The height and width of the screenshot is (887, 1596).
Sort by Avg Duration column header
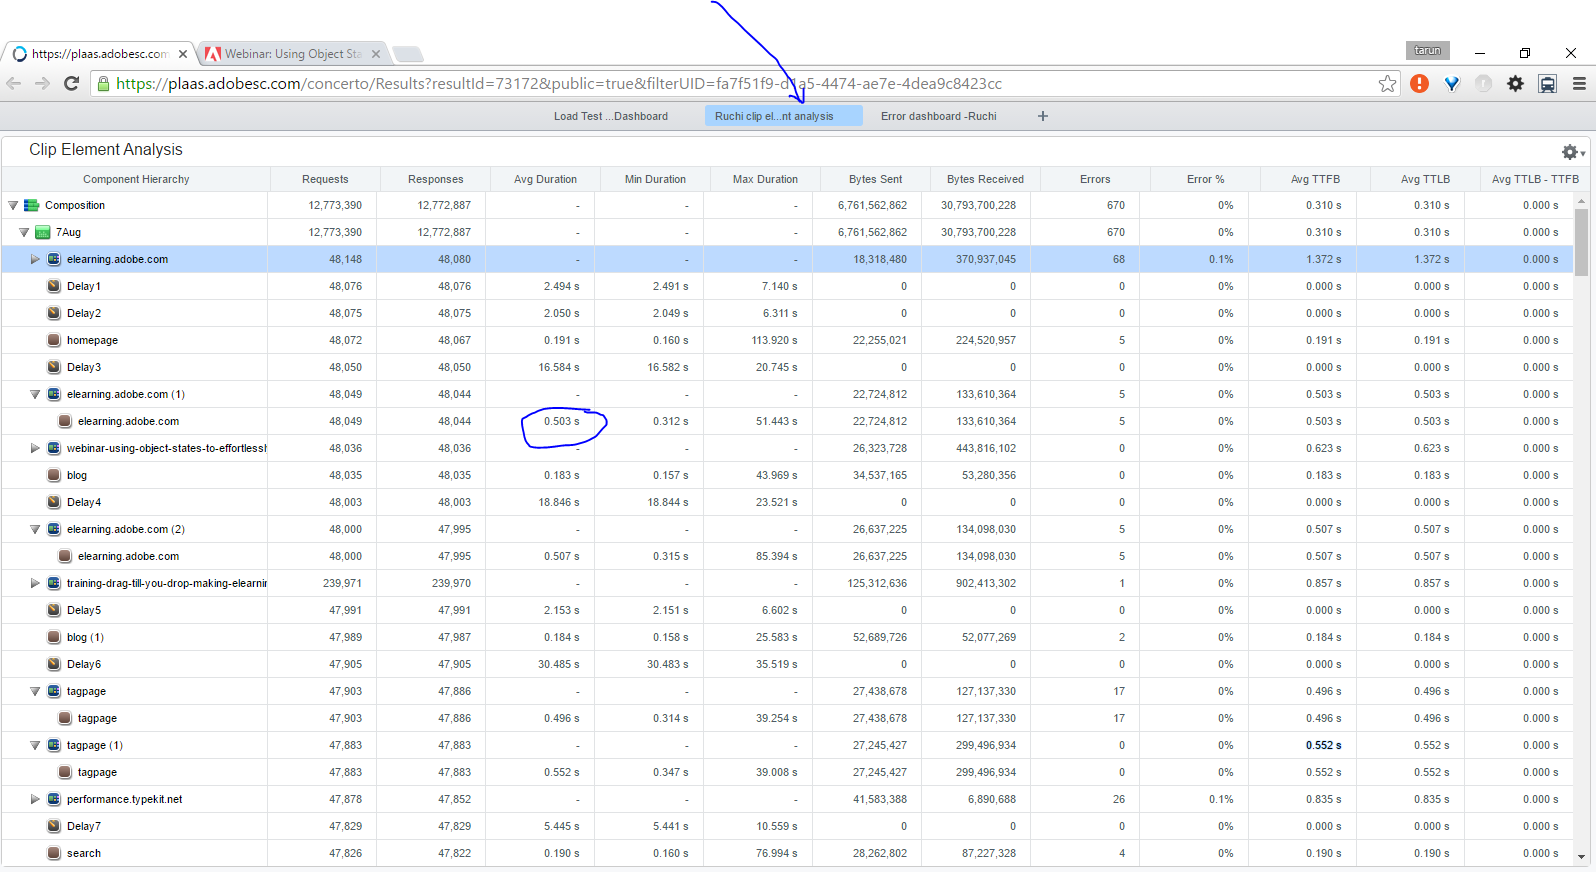545,180
